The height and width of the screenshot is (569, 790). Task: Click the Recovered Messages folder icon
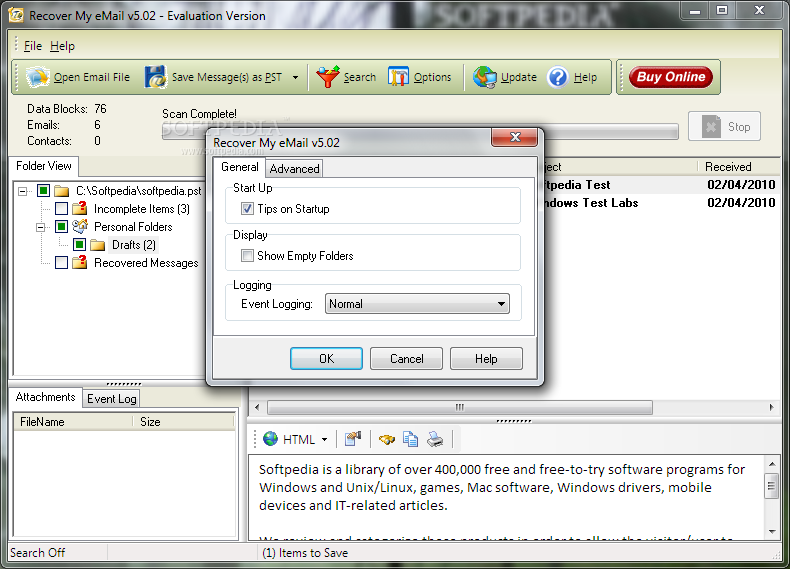(80, 262)
